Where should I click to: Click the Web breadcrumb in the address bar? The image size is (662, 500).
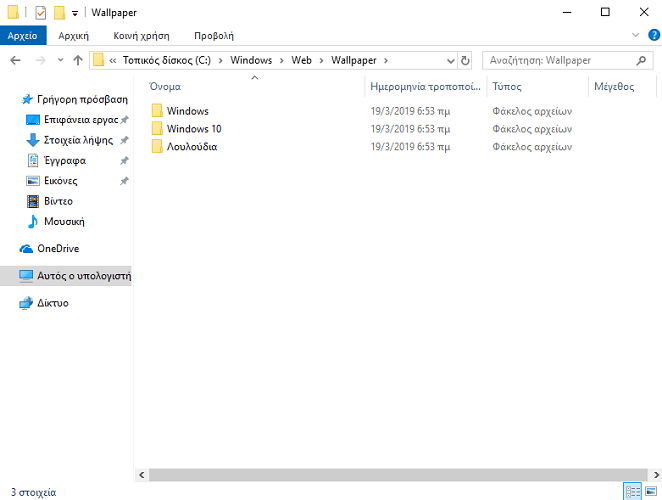click(301, 60)
